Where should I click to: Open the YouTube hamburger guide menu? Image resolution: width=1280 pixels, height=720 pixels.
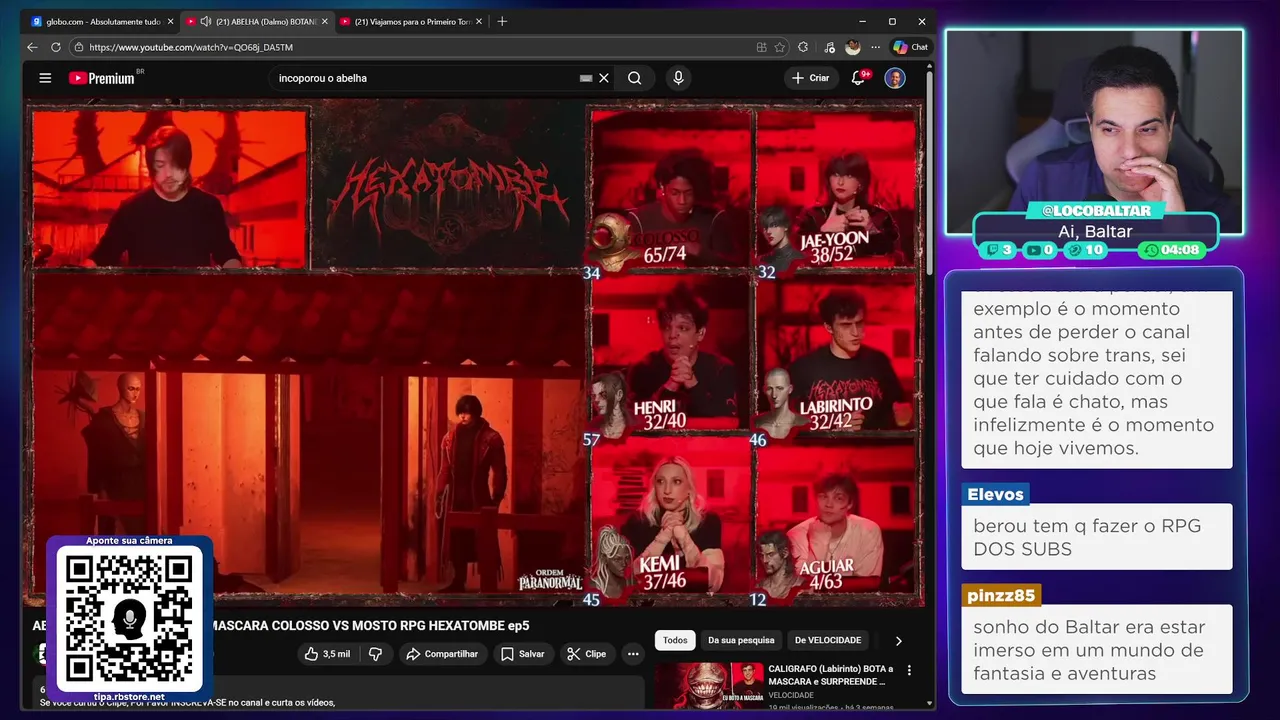(x=45, y=78)
